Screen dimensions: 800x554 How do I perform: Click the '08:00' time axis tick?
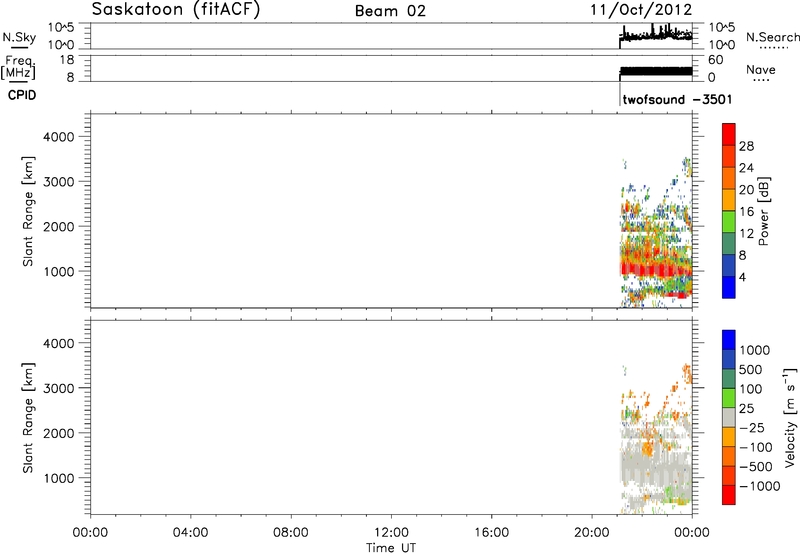point(291,533)
